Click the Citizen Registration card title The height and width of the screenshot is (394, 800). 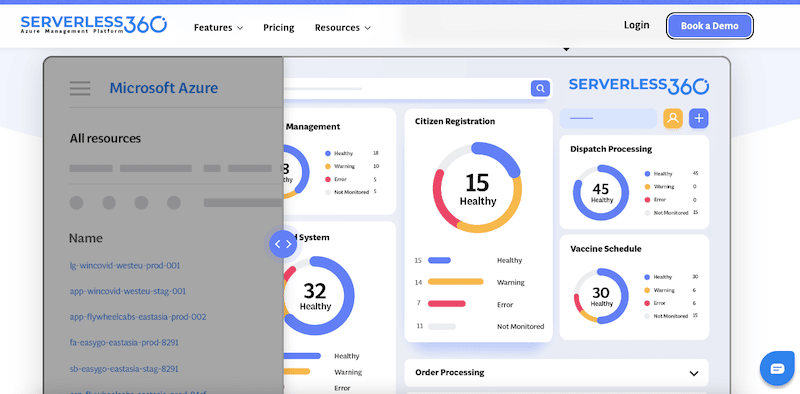coord(455,121)
